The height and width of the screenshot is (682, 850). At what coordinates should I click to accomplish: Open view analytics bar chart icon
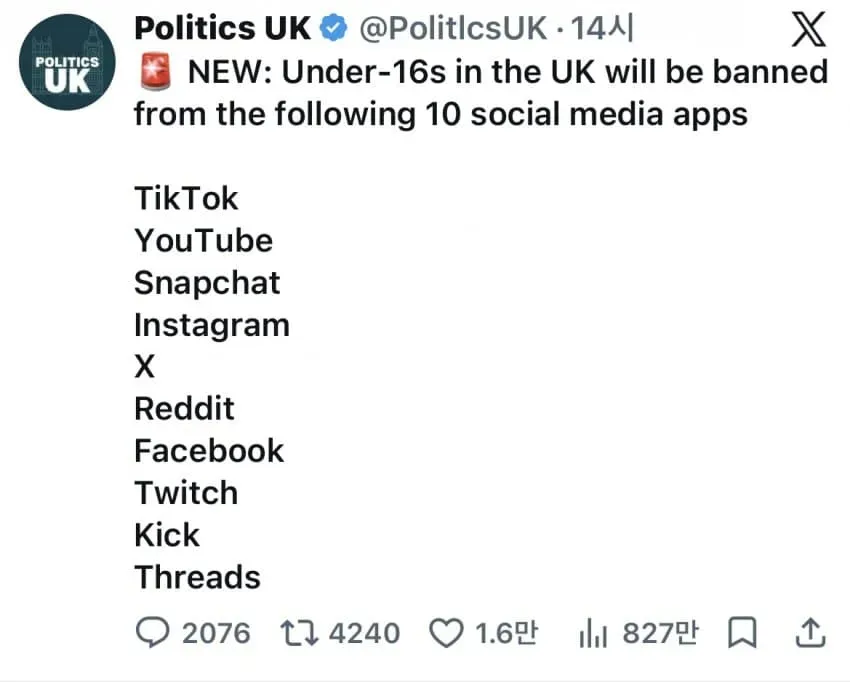click(x=593, y=633)
